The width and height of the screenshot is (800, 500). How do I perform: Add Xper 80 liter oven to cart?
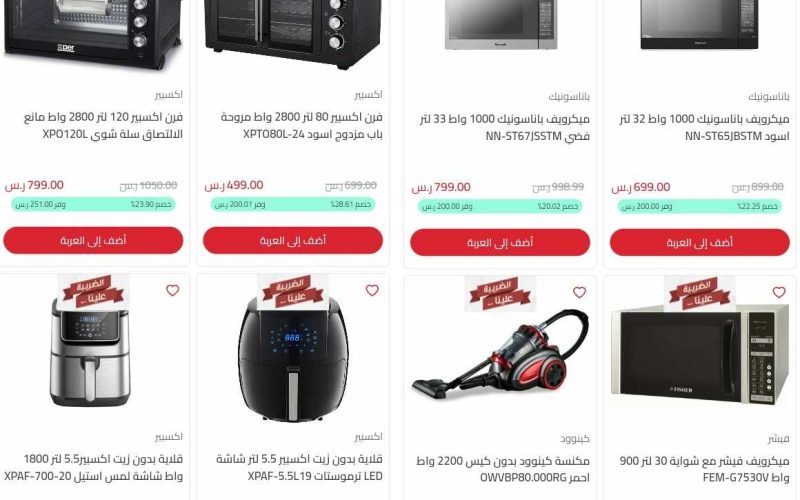292,240
